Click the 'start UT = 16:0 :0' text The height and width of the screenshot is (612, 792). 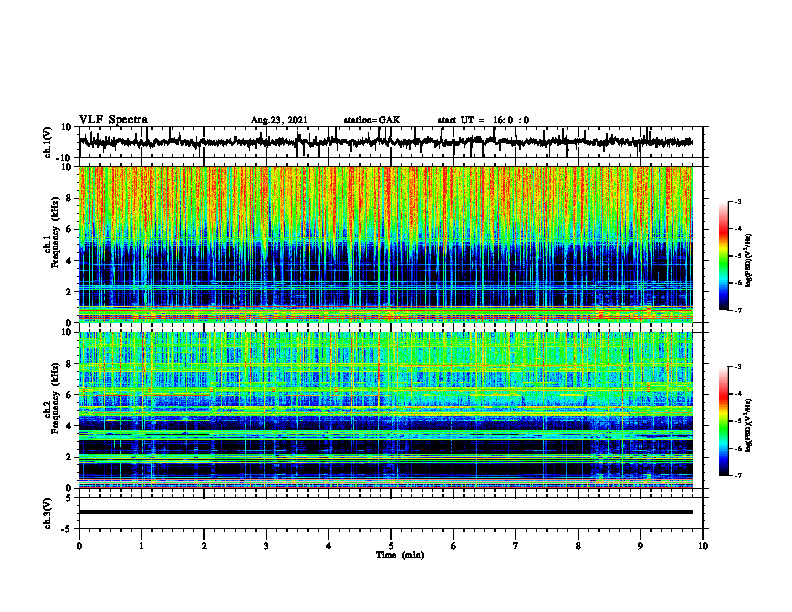[x=483, y=120]
